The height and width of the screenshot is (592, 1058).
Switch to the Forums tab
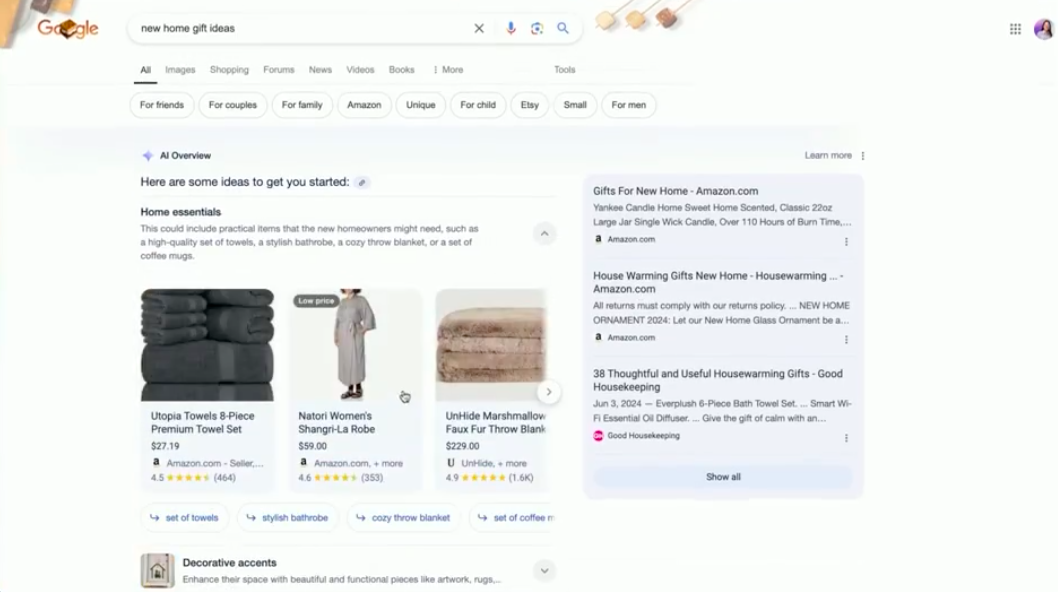click(x=279, y=70)
